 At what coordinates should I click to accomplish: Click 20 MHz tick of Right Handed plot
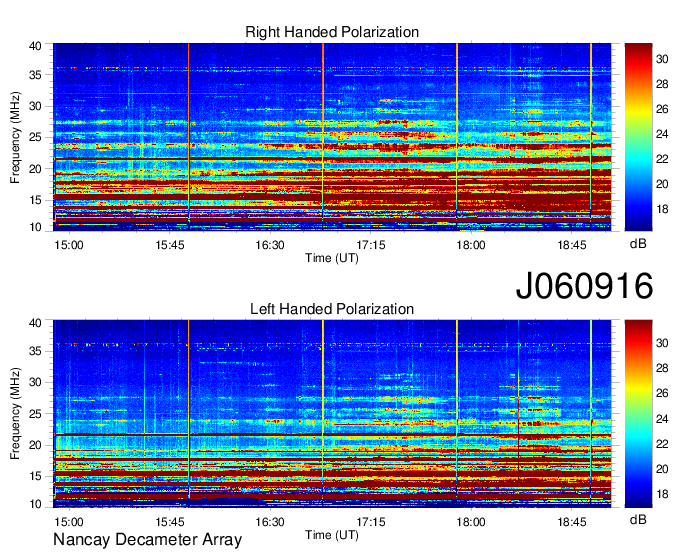(x=36, y=169)
